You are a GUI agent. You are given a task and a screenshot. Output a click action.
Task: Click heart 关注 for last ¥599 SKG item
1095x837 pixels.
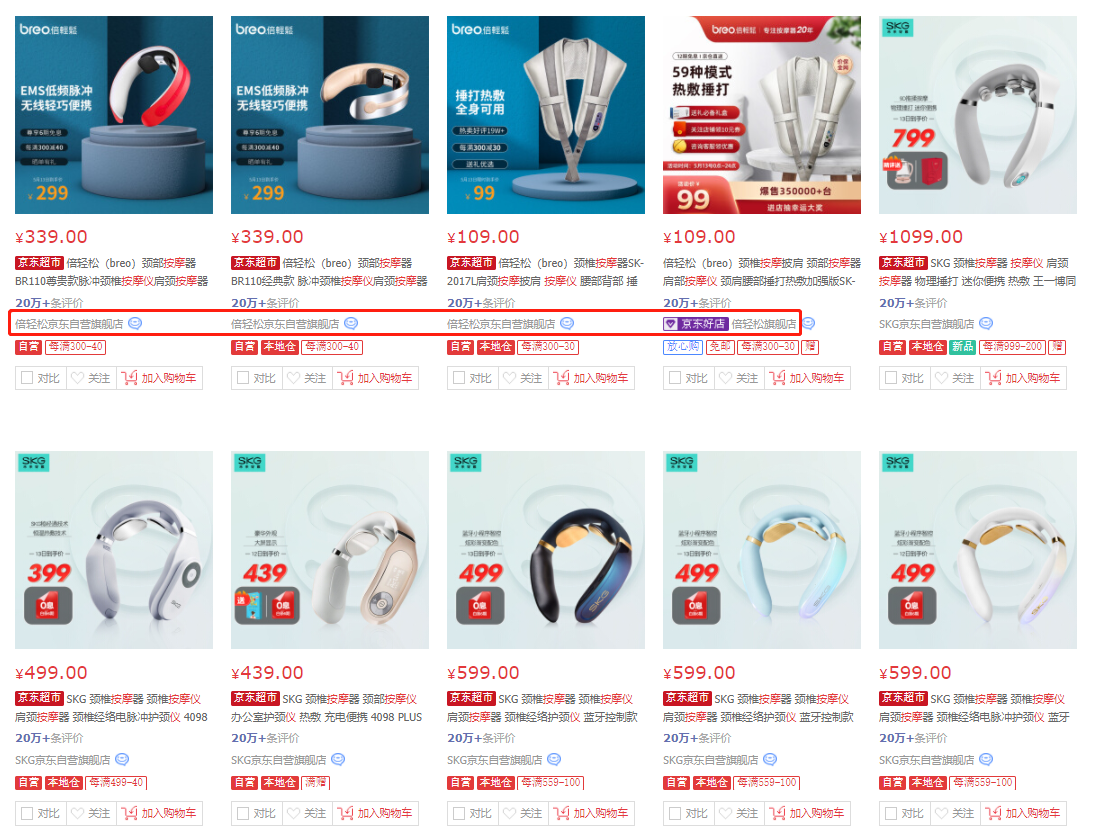coord(941,813)
